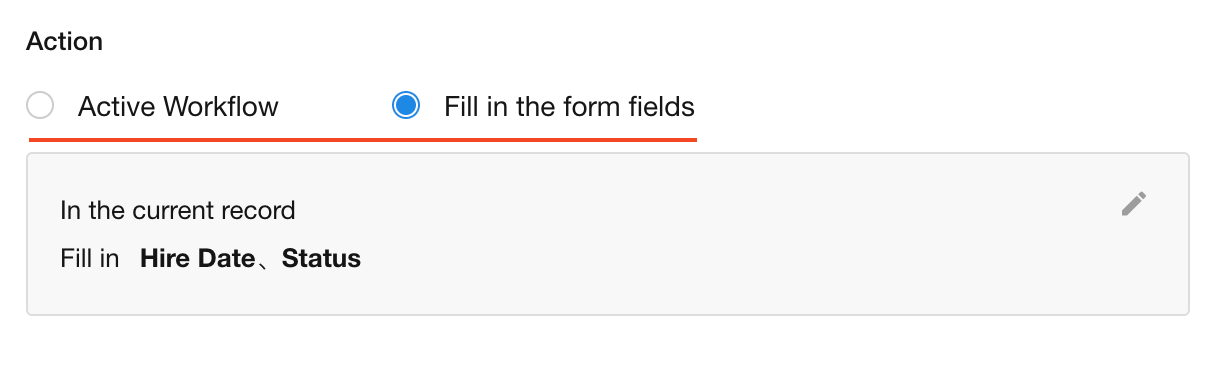The image size is (1230, 380).
Task: Click the Hire Date field name
Action: pos(197,259)
